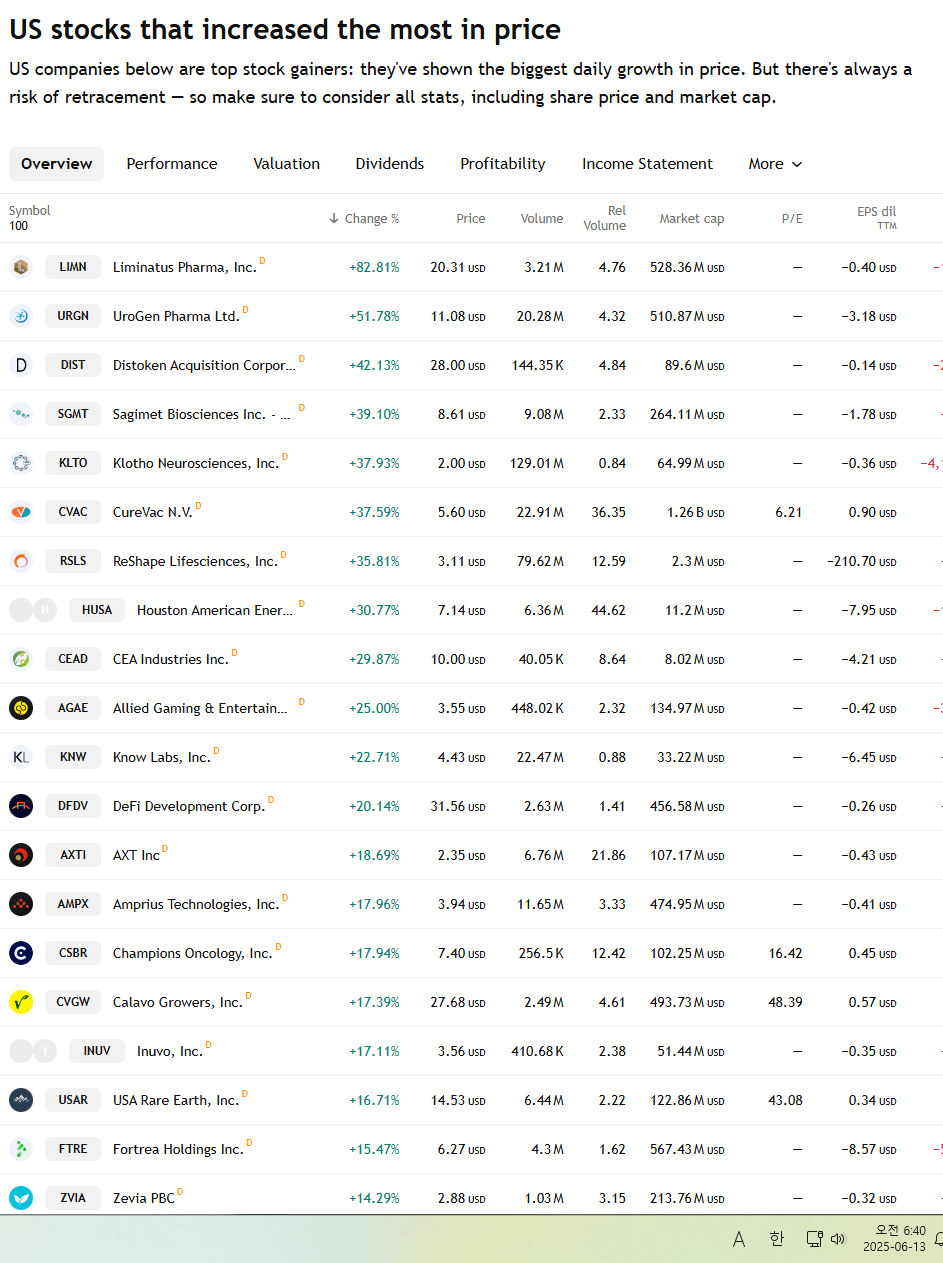Click the USAR ticker symbol button
The width and height of the screenshot is (943, 1263).
[73, 1100]
